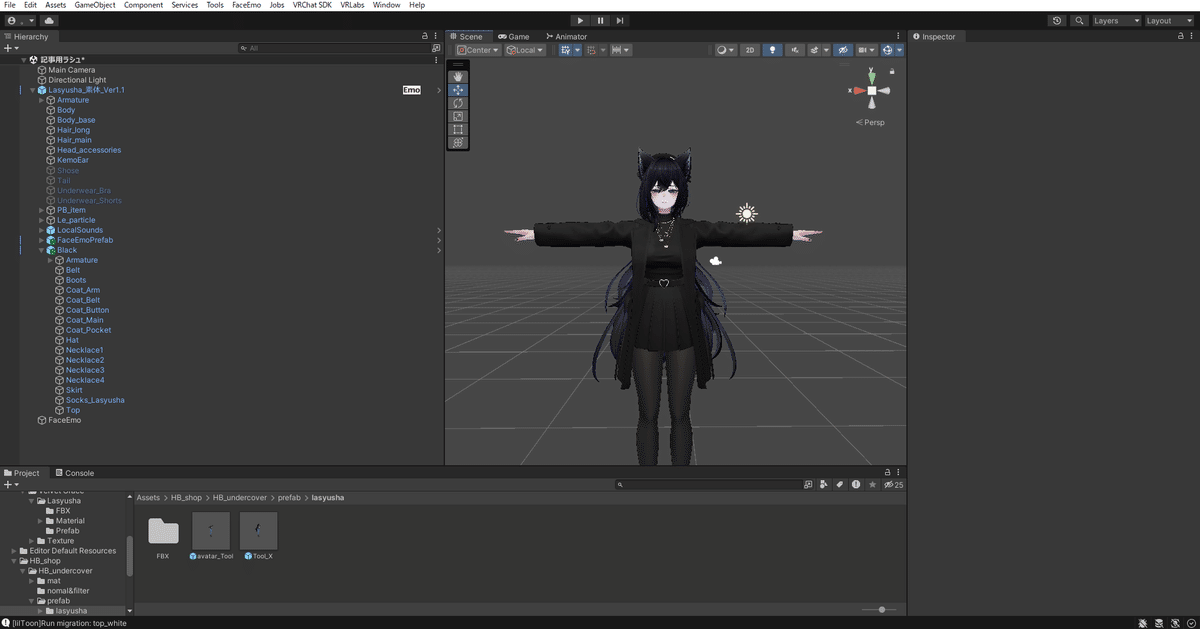Switch to the Console tab

point(75,473)
